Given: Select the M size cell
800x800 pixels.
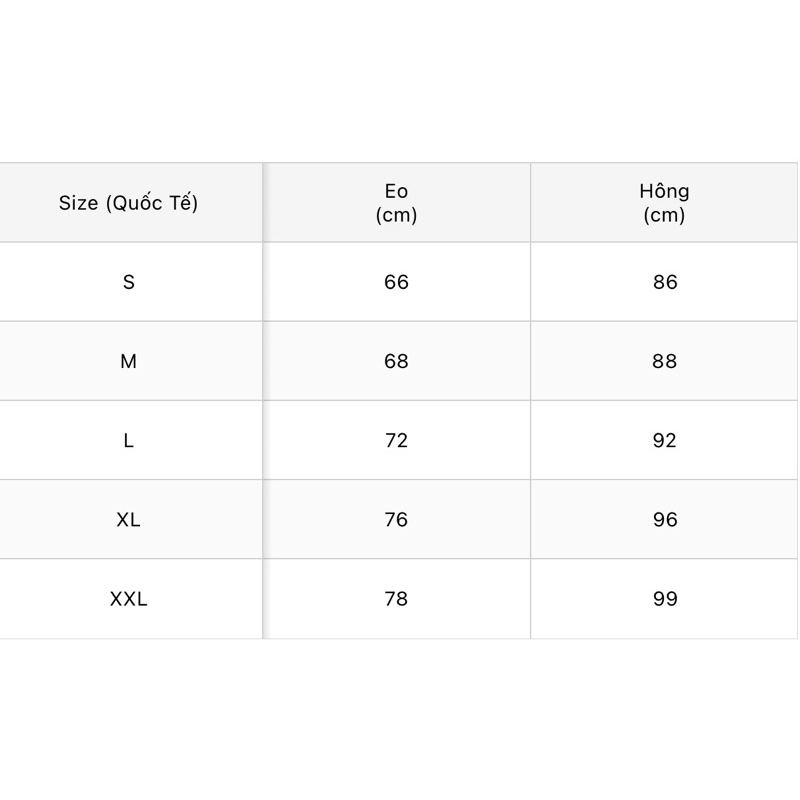Looking at the screenshot, I should click(129, 361).
